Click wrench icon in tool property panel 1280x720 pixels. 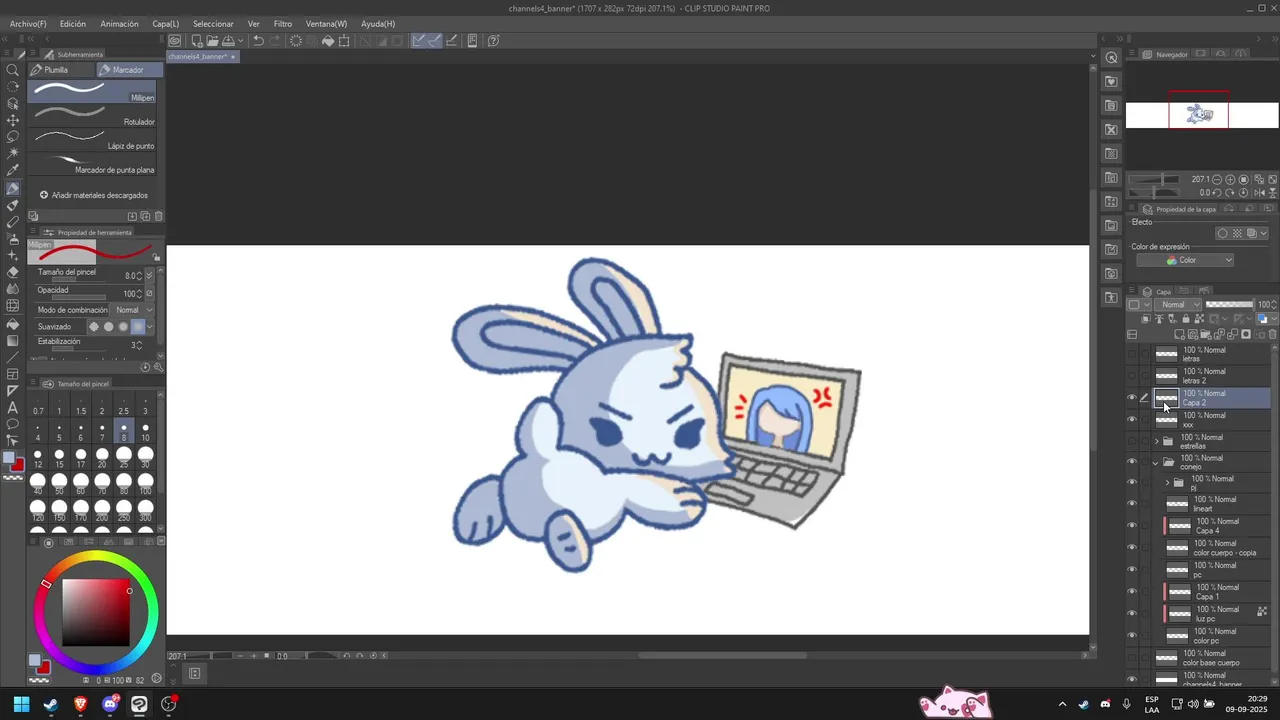pyautogui.click(x=158, y=367)
